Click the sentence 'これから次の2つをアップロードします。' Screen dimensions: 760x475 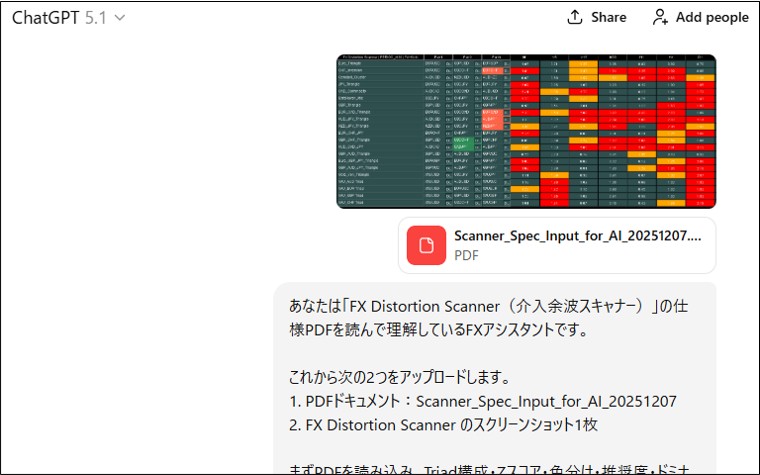click(400, 377)
